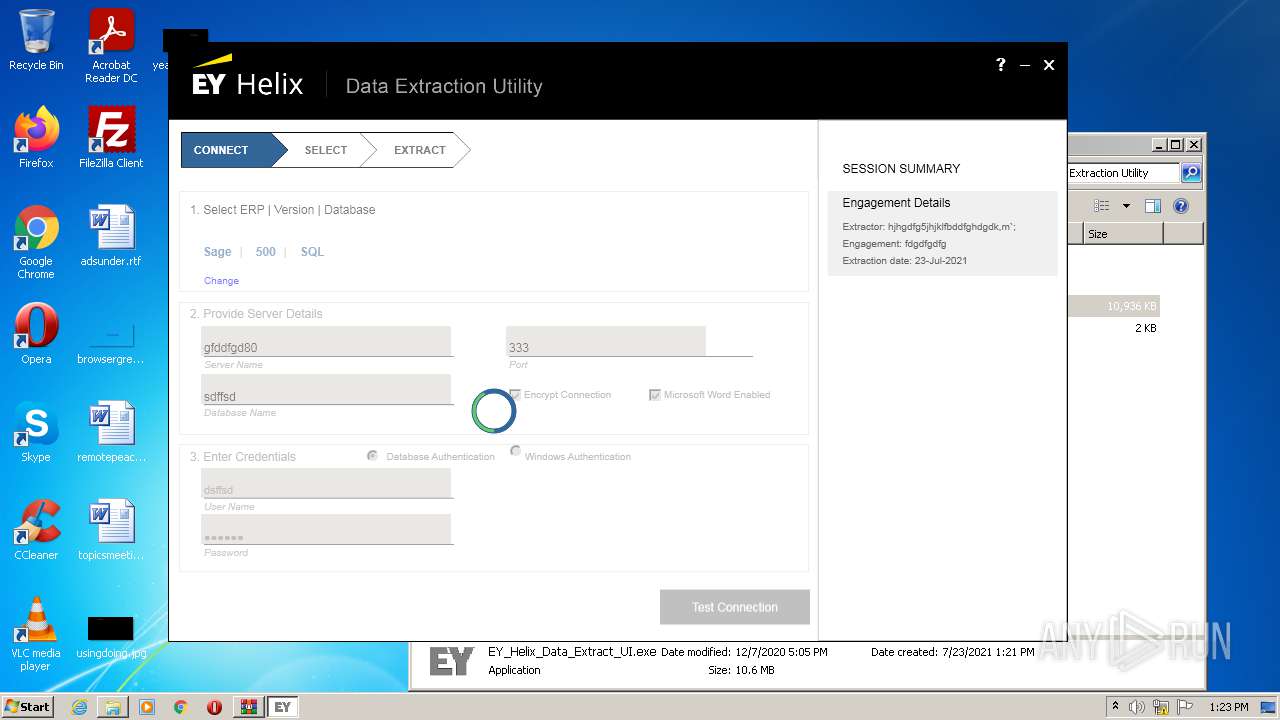The height and width of the screenshot is (720, 1280).
Task: Open the FileZilla Client desktop shortcut
Action: 111,137
